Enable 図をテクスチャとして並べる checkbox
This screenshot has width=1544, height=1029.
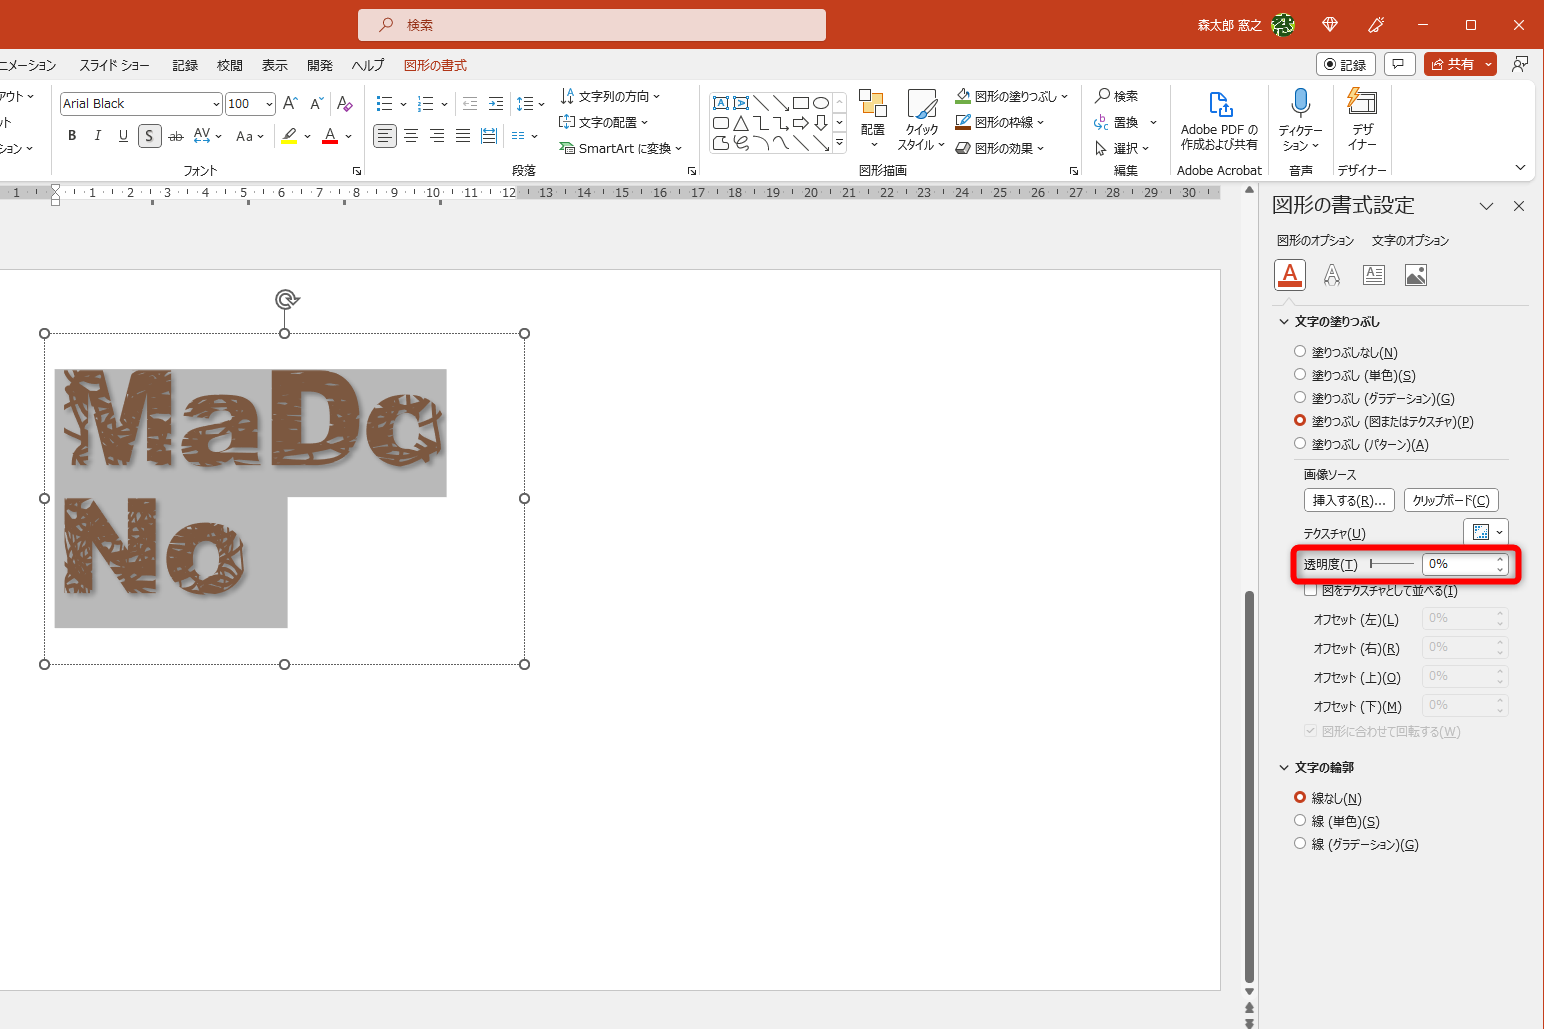1310,590
